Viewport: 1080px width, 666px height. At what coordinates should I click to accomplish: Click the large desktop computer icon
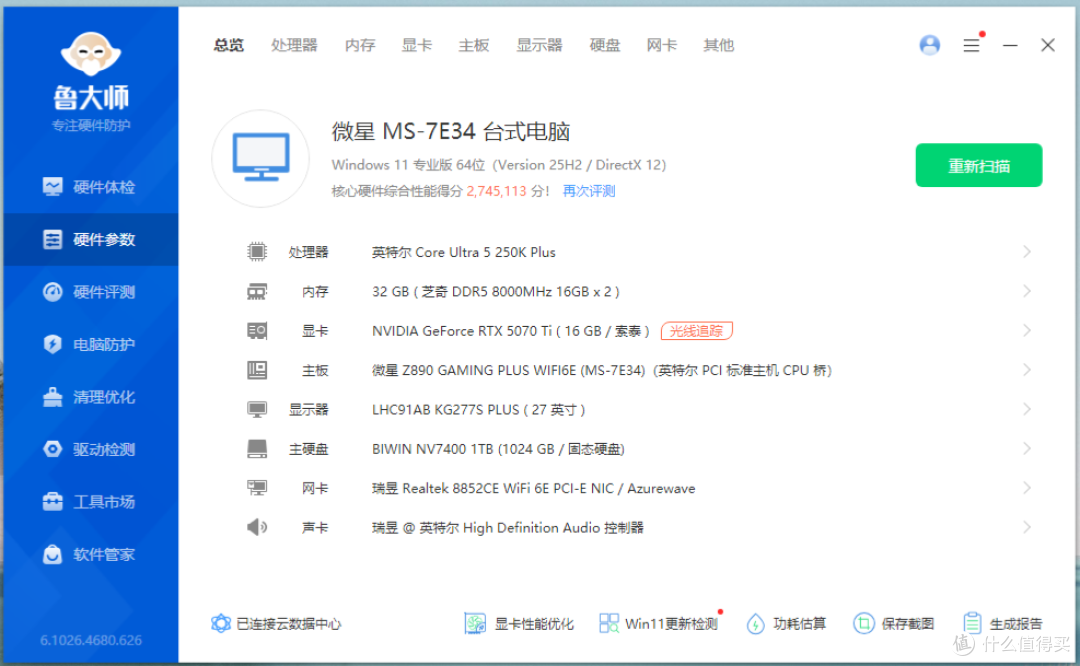click(x=260, y=158)
